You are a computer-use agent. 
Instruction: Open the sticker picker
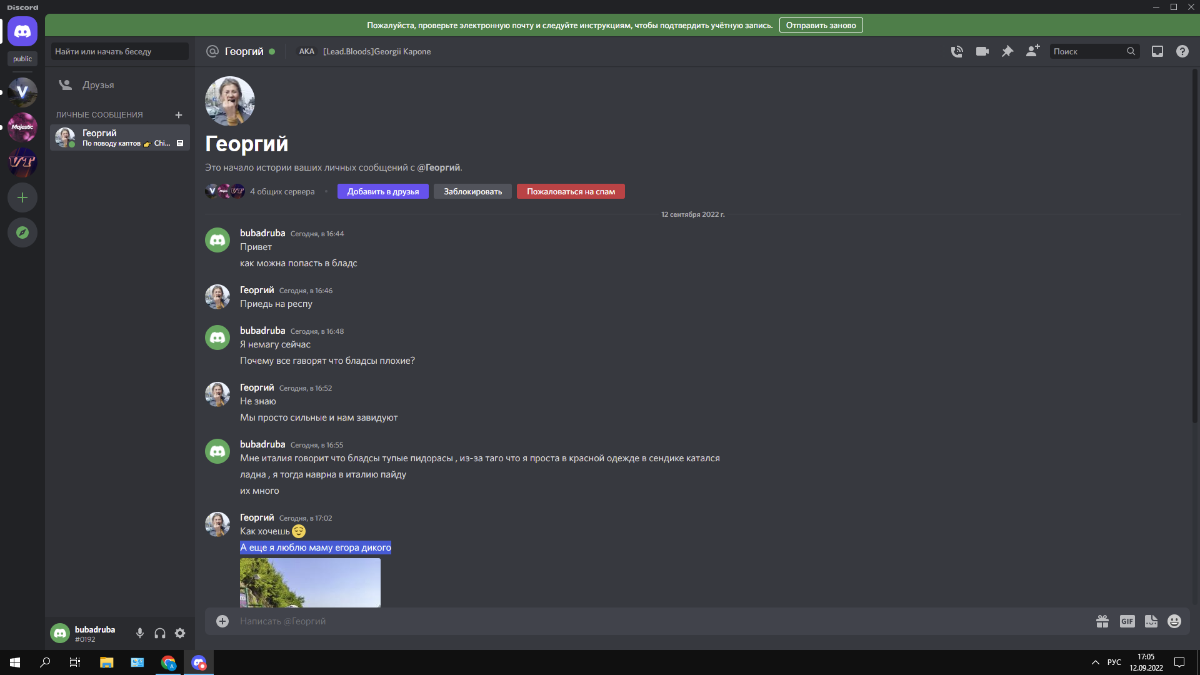click(1151, 621)
